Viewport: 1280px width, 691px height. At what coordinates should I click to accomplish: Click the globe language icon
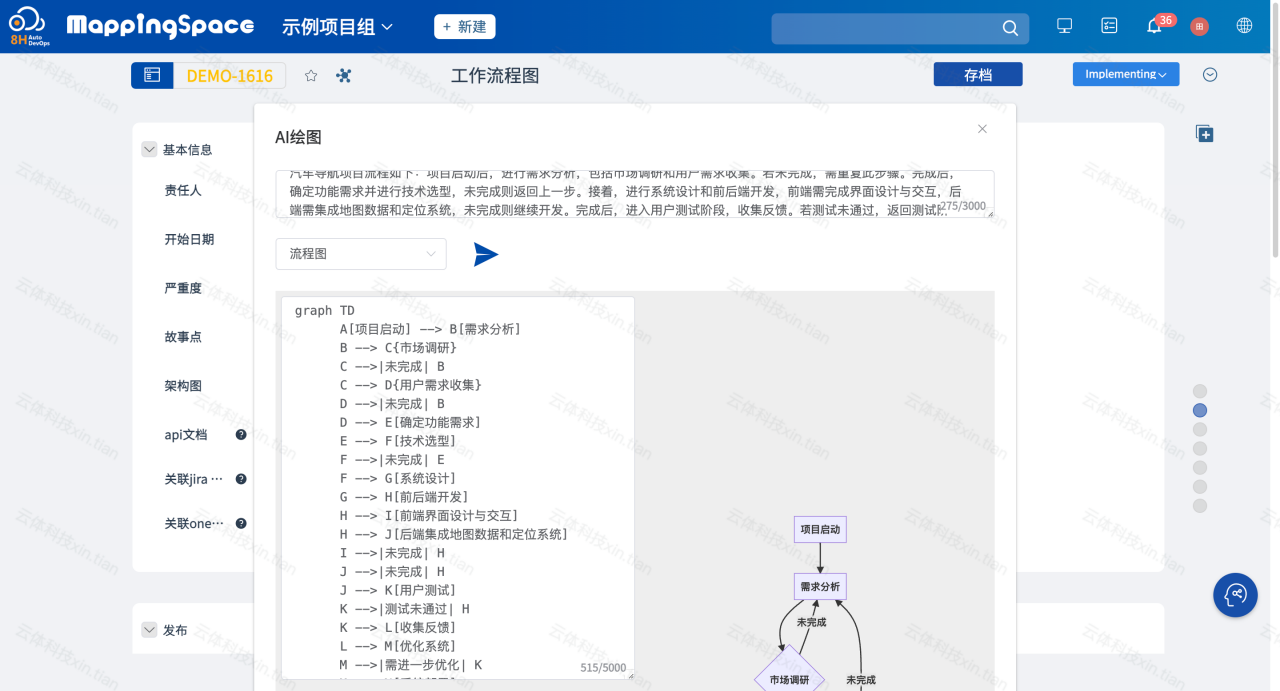click(1244, 26)
